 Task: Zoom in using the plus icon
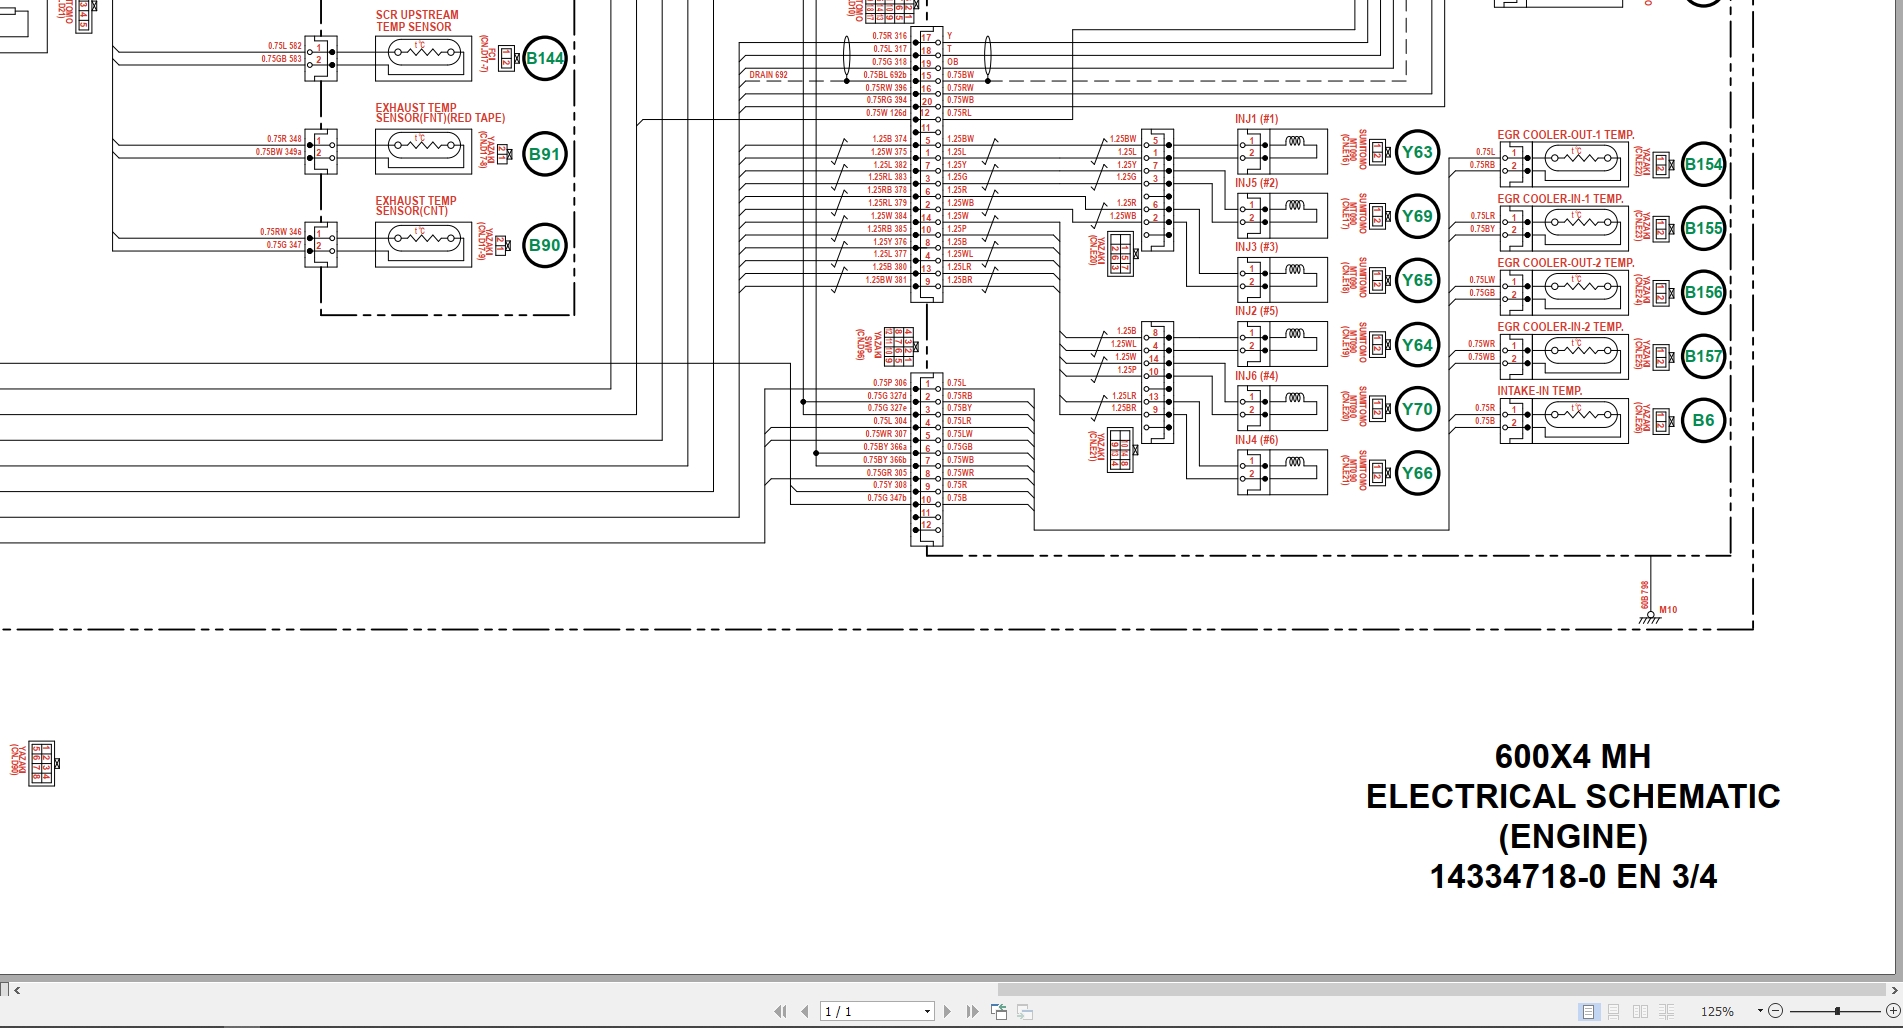[x=1893, y=1011]
